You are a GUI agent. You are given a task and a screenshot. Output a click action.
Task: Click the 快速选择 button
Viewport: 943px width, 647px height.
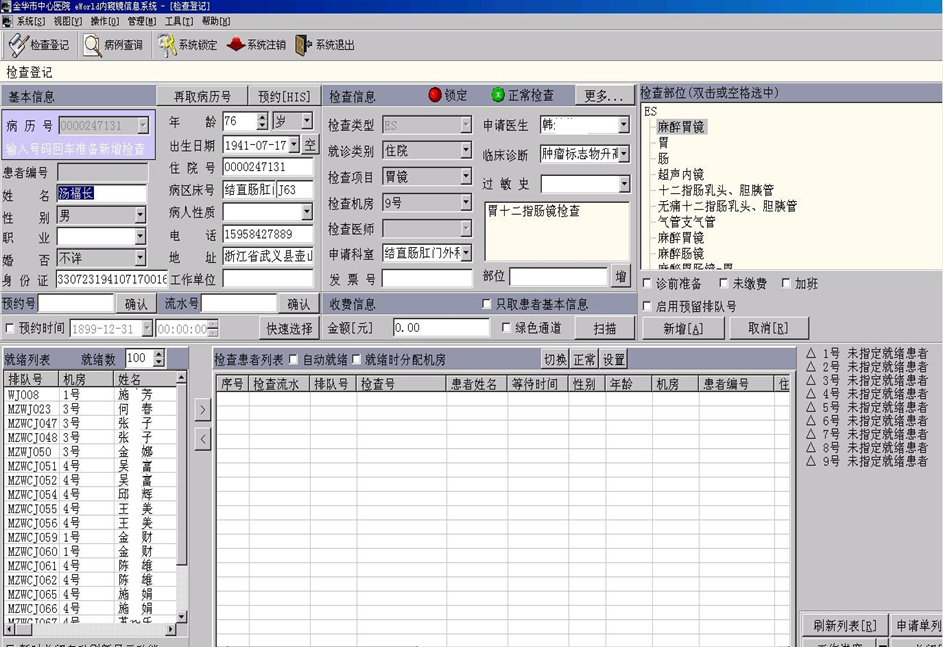pyautogui.click(x=289, y=328)
